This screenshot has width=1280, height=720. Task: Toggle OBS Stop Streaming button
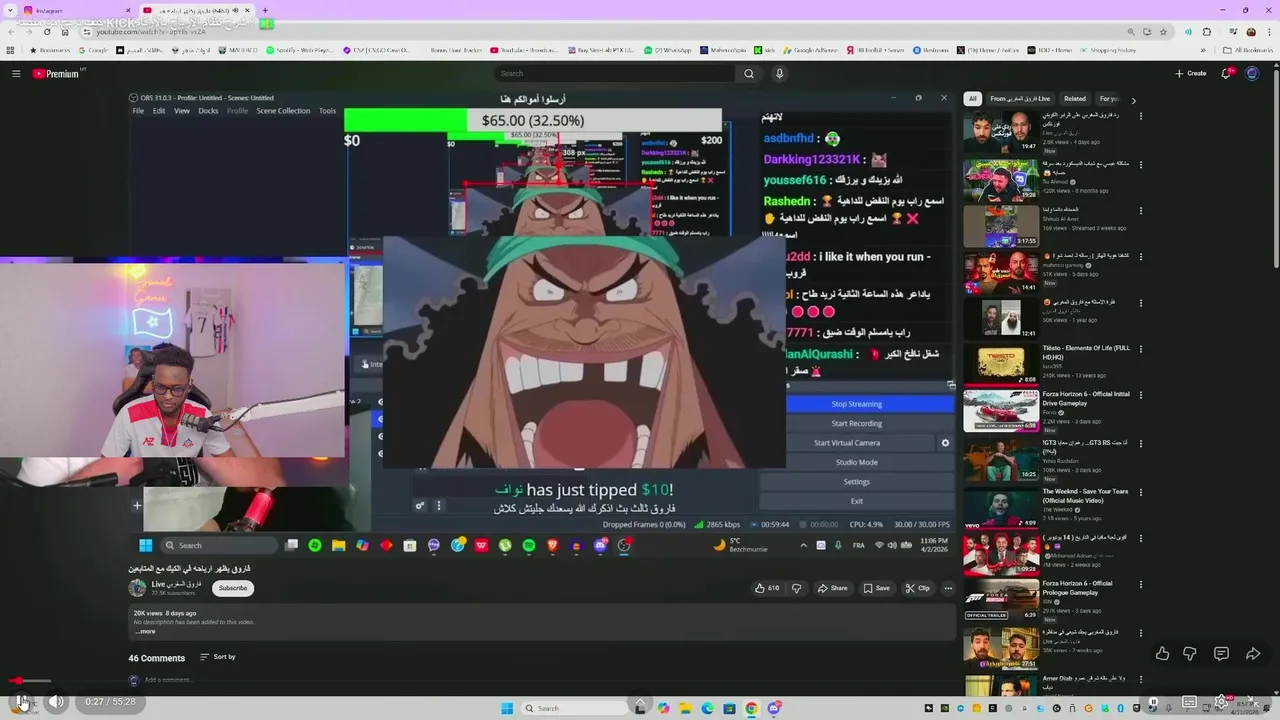pyautogui.click(x=856, y=404)
